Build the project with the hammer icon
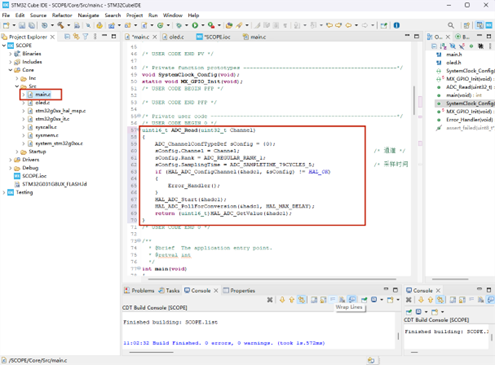Screen dimensions: 495x365 coord(61,25)
